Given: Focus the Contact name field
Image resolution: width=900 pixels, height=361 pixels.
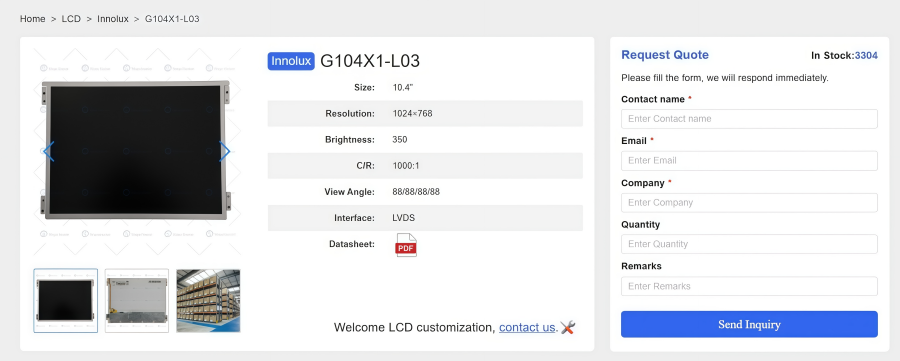Looking at the screenshot, I should pyautogui.click(x=749, y=119).
